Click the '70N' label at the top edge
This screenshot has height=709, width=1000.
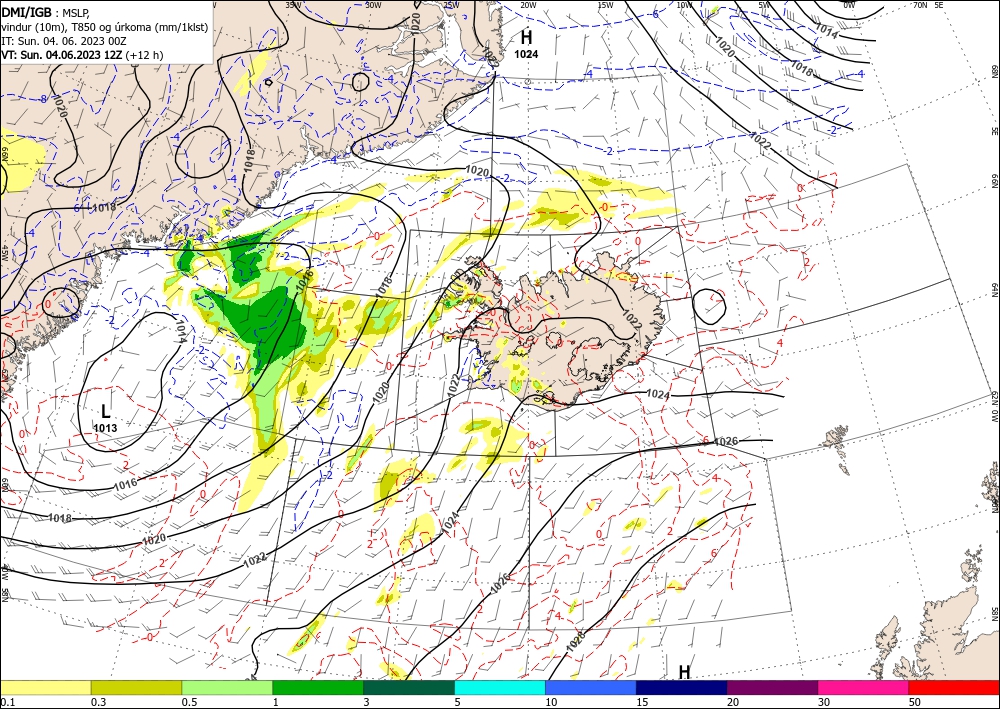(920, 5)
